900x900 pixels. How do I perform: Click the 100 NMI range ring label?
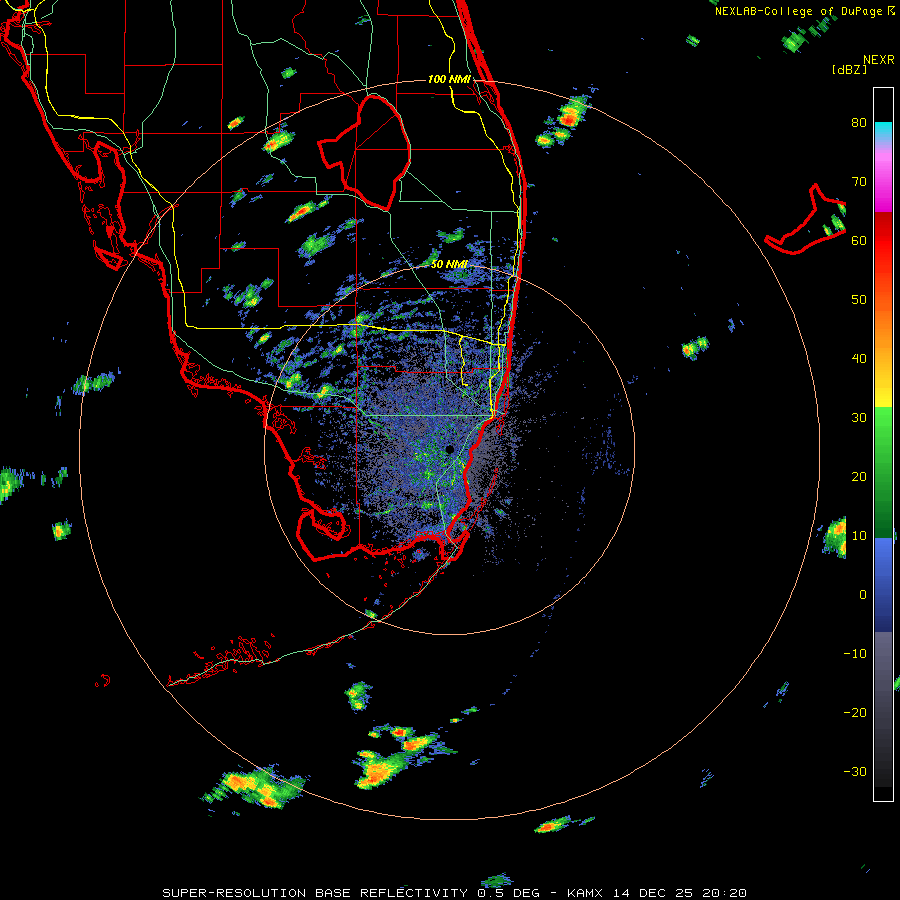pyautogui.click(x=449, y=79)
